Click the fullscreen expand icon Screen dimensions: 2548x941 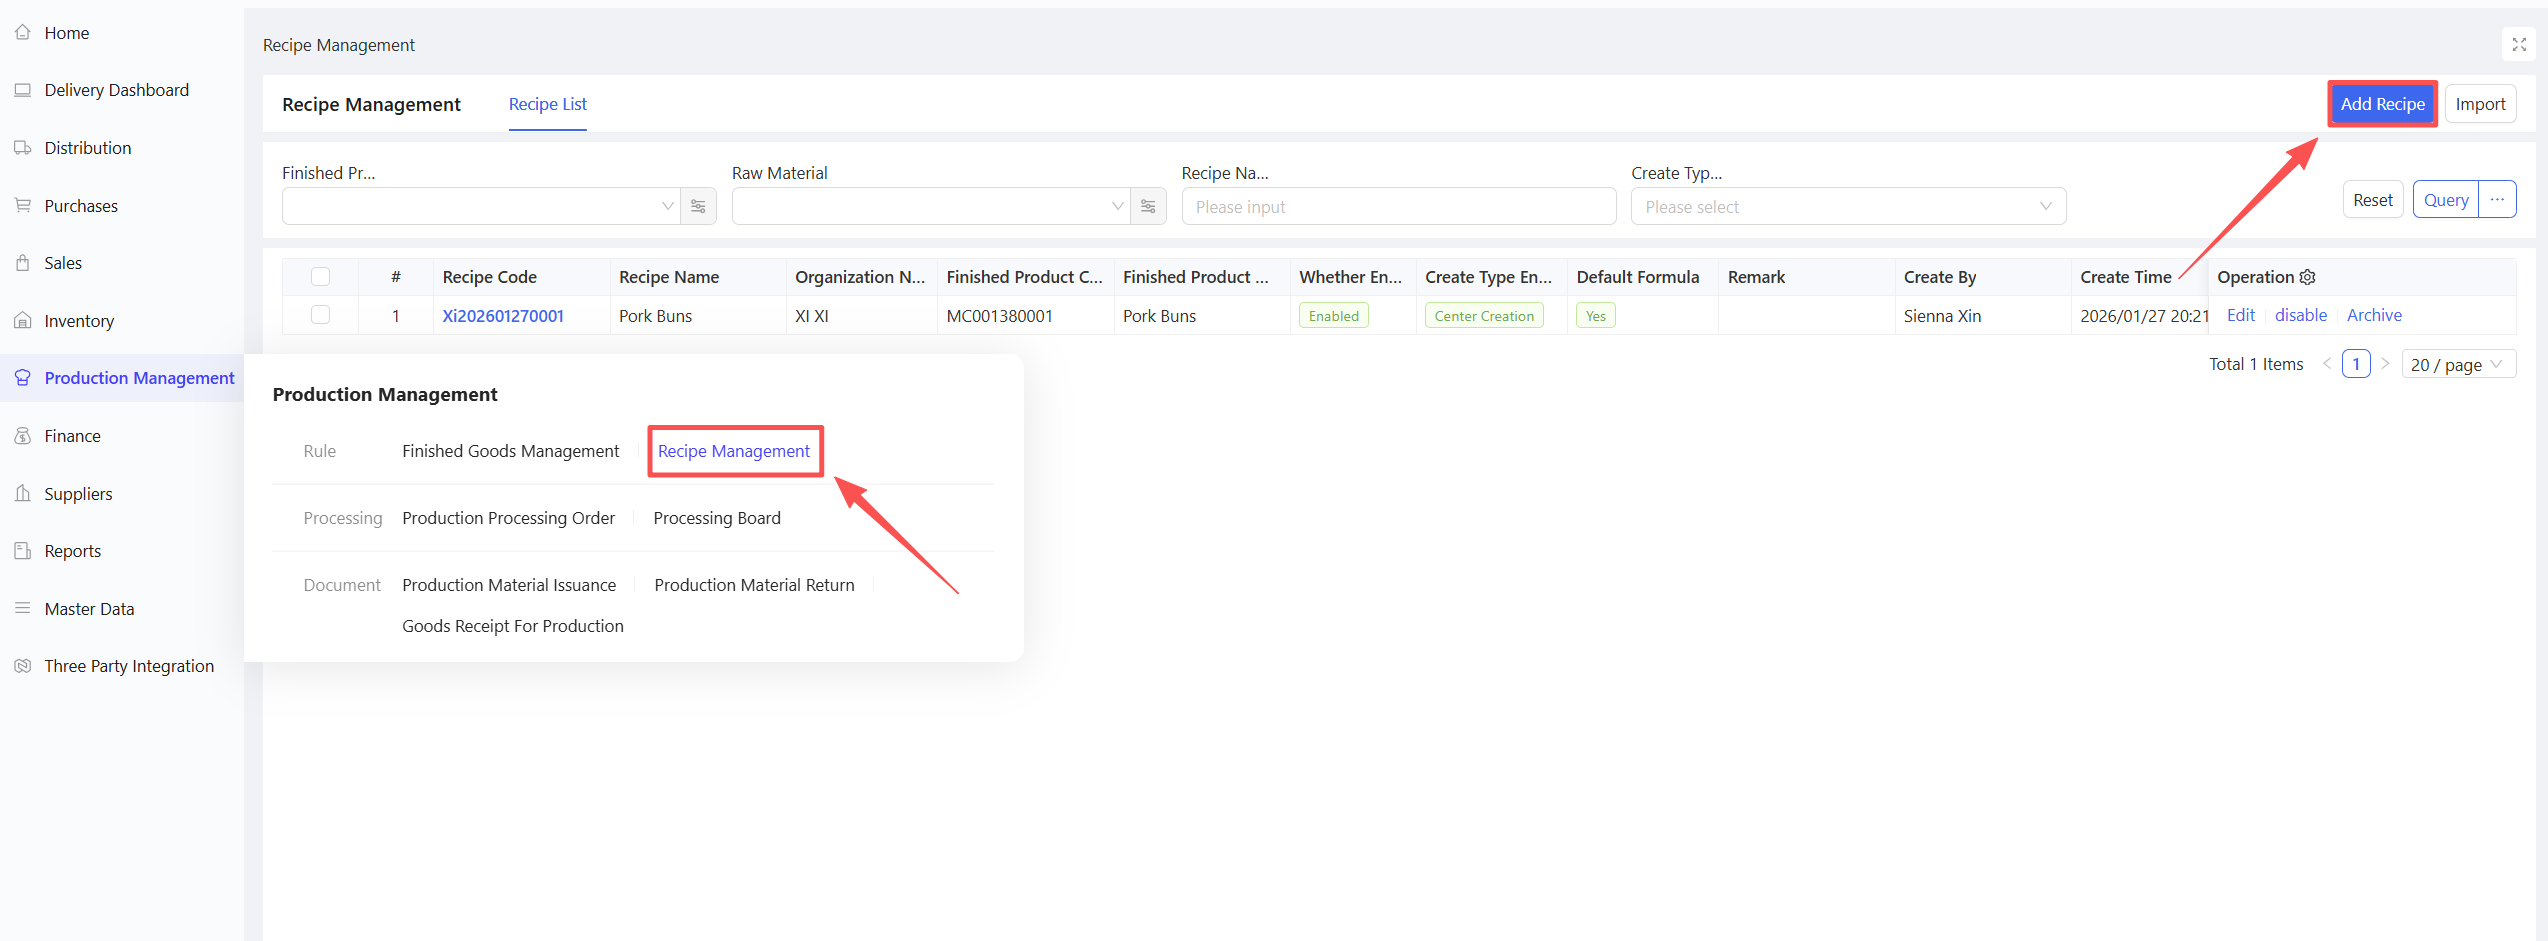tap(2519, 45)
